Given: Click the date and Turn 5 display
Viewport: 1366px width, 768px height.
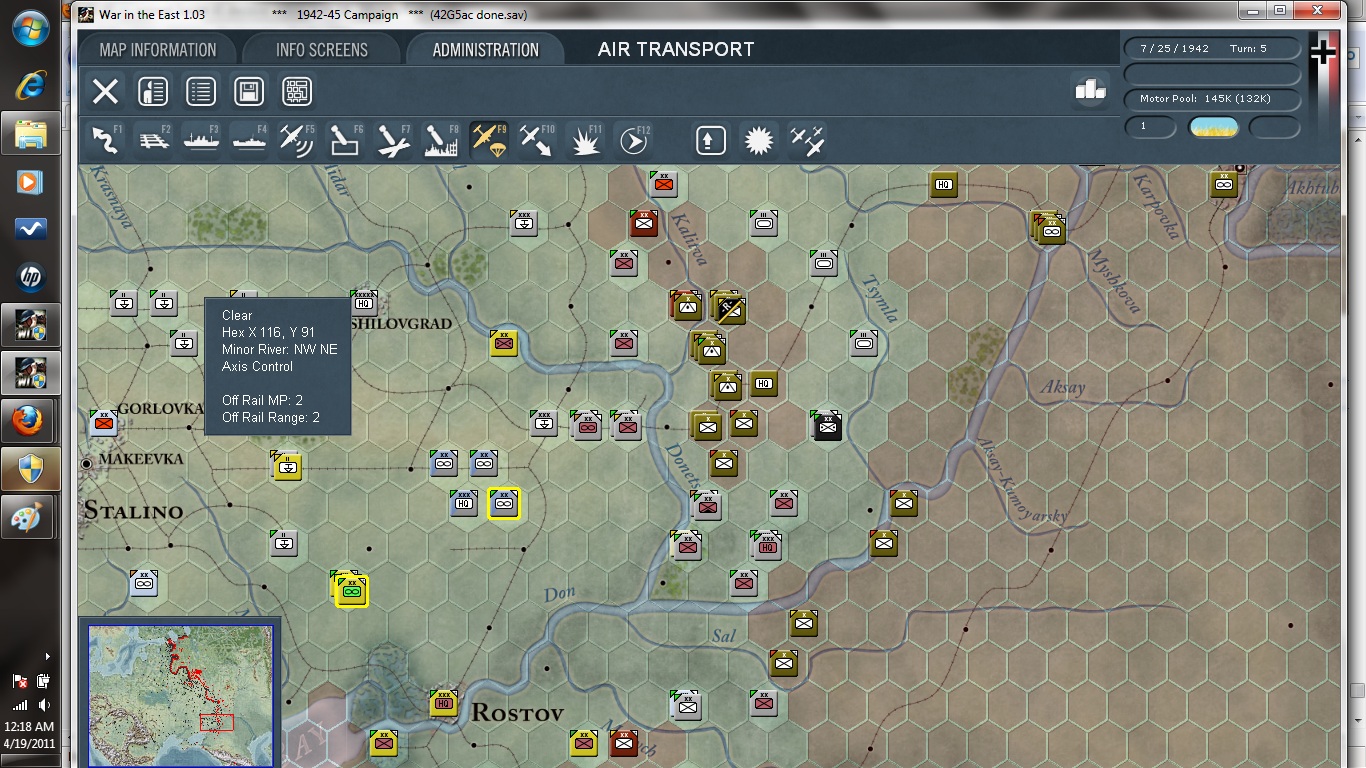Looking at the screenshot, I should point(1212,48).
